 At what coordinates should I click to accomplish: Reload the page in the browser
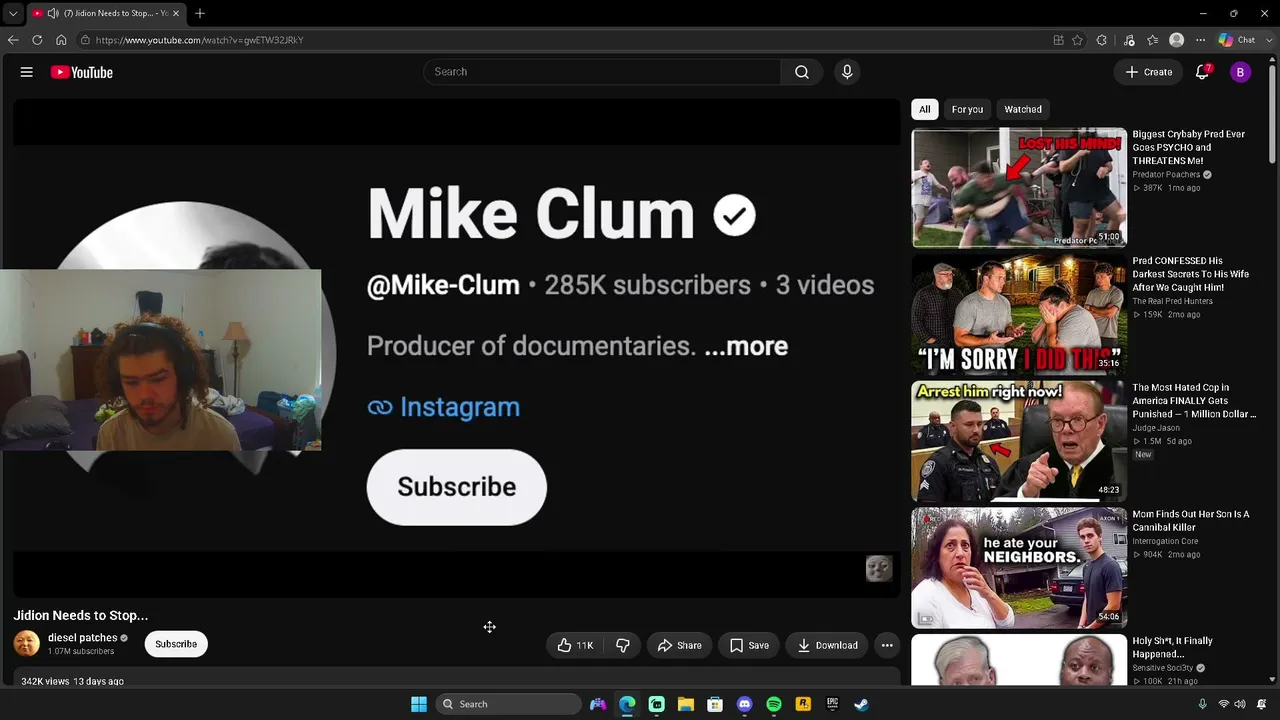click(x=37, y=40)
